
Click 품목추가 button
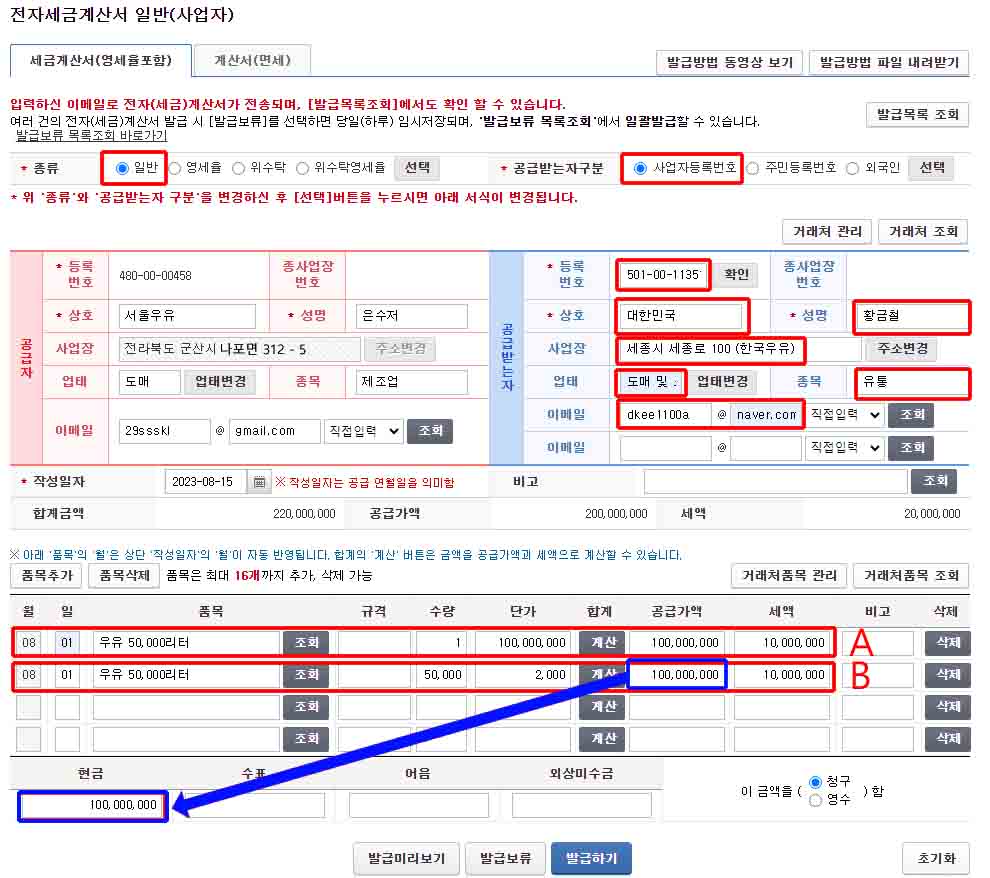pyautogui.click(x=47, y=576)
